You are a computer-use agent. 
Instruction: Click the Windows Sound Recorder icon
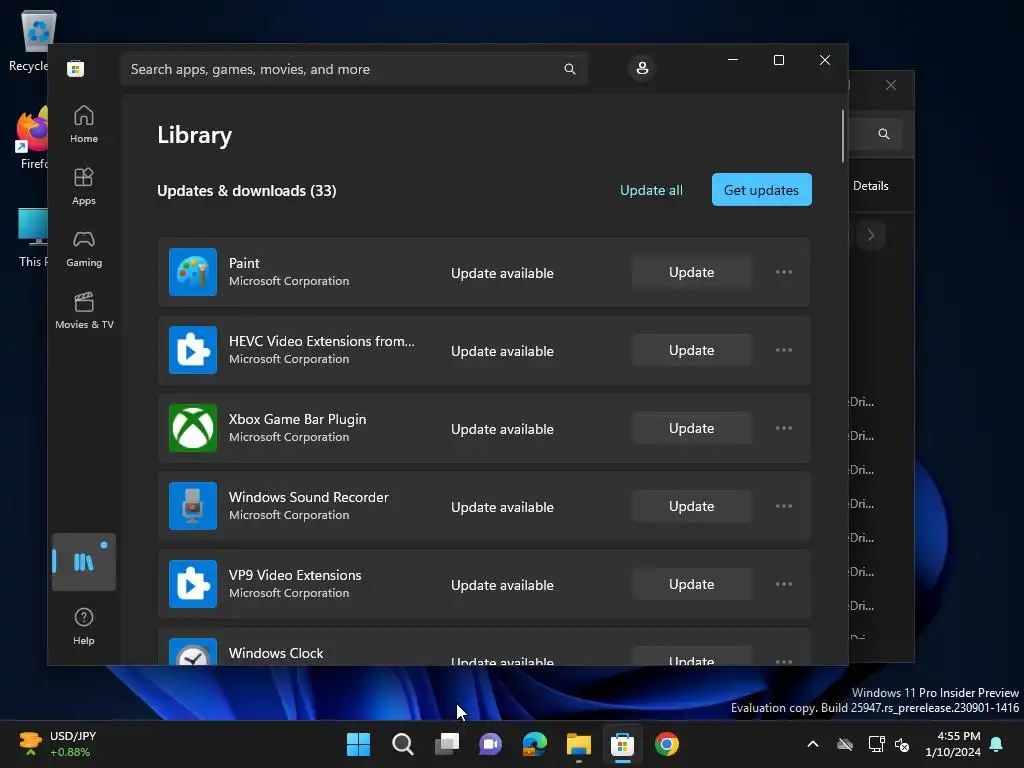[193, 506]
